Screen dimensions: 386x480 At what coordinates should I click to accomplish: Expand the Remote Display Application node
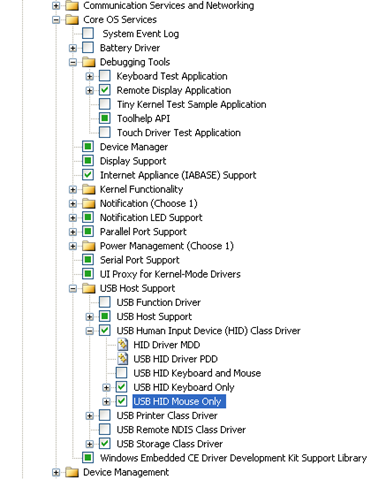89,91
